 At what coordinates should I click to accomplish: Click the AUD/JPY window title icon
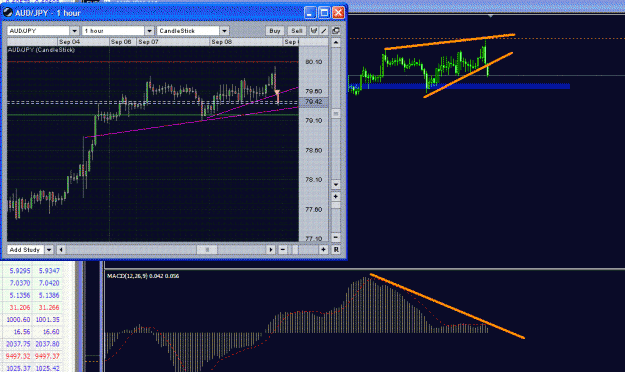[8, 13]
